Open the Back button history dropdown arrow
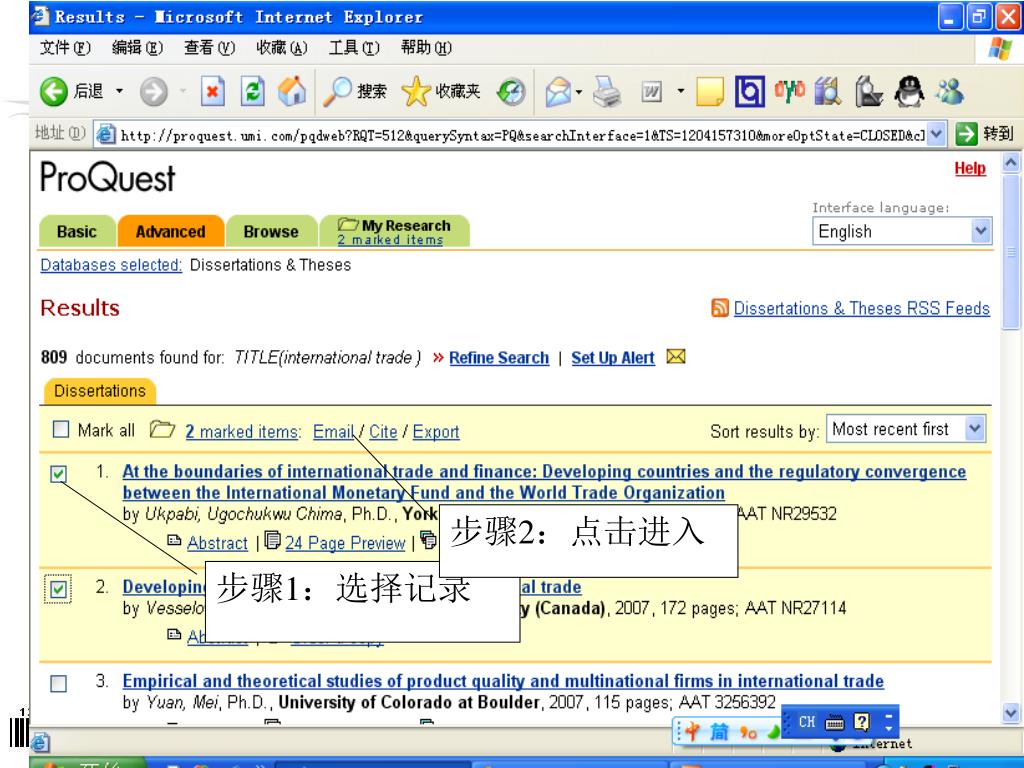 click(120, 91)
